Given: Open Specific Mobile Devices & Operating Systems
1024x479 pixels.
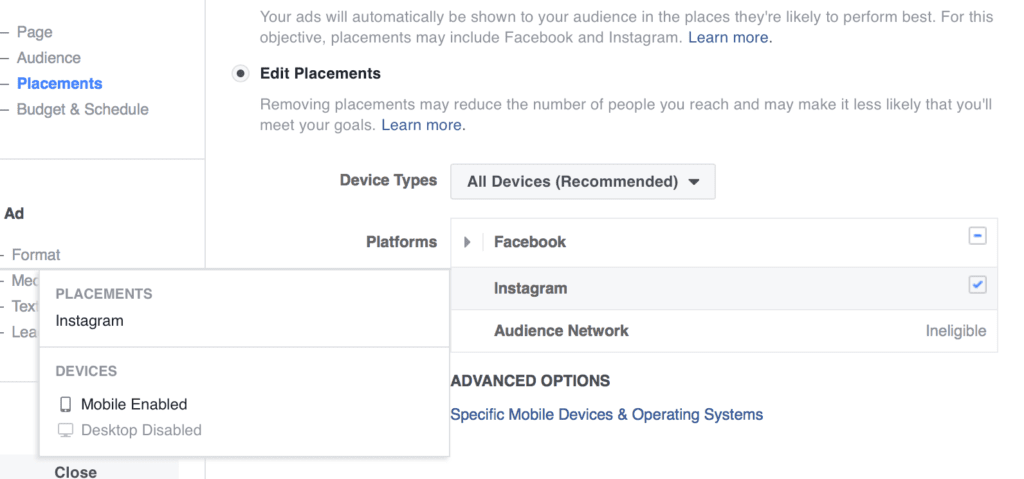Looking at the screenshot, I should click(607, 414).
